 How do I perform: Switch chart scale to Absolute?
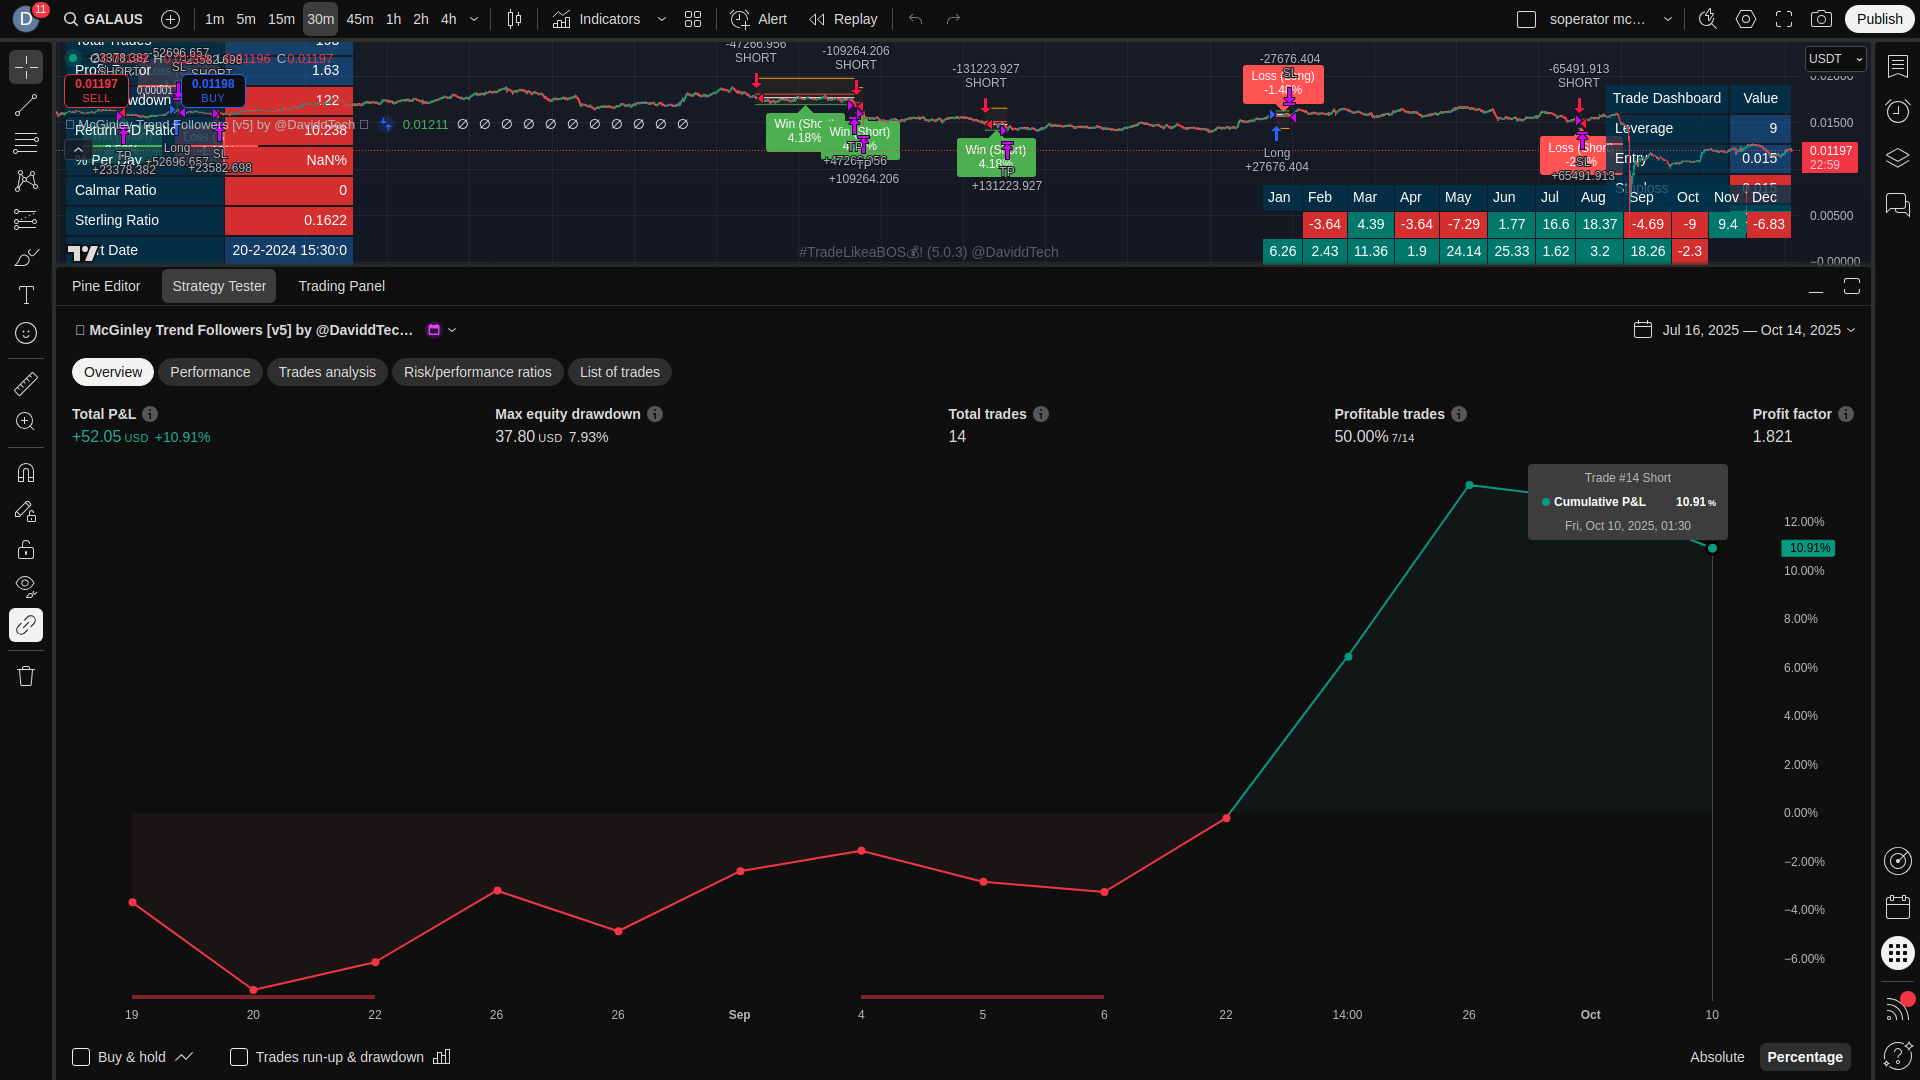(1716, 1057)
